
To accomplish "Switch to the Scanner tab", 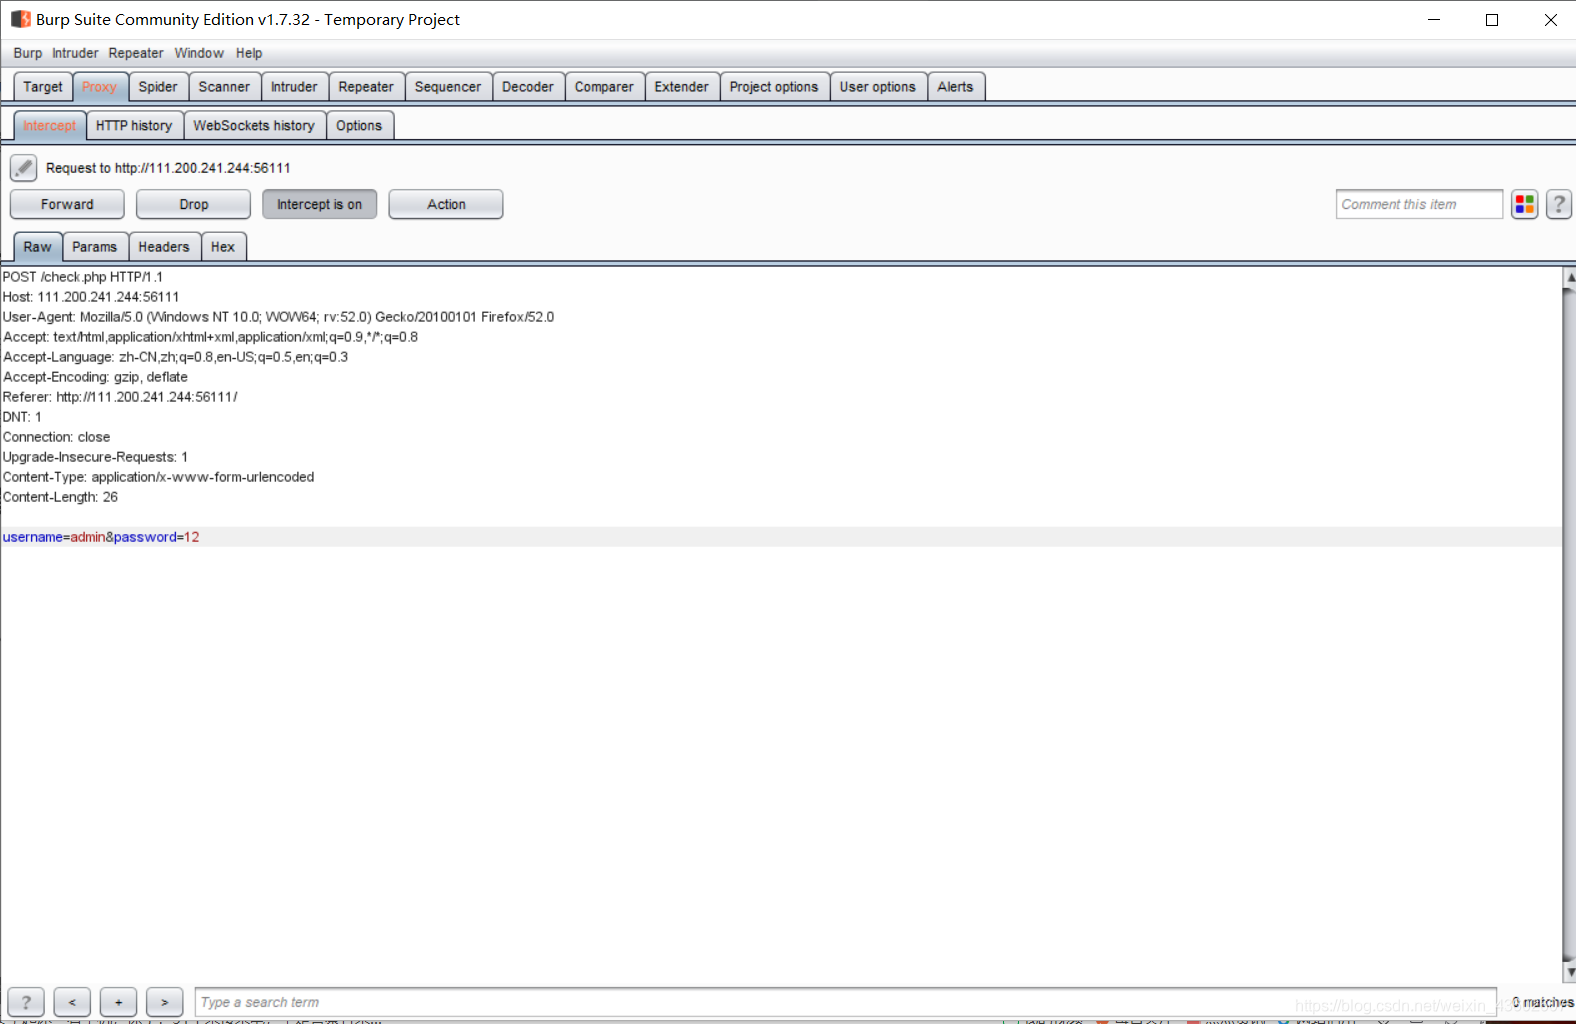I will pyautogui.click(x=224, y=87).
